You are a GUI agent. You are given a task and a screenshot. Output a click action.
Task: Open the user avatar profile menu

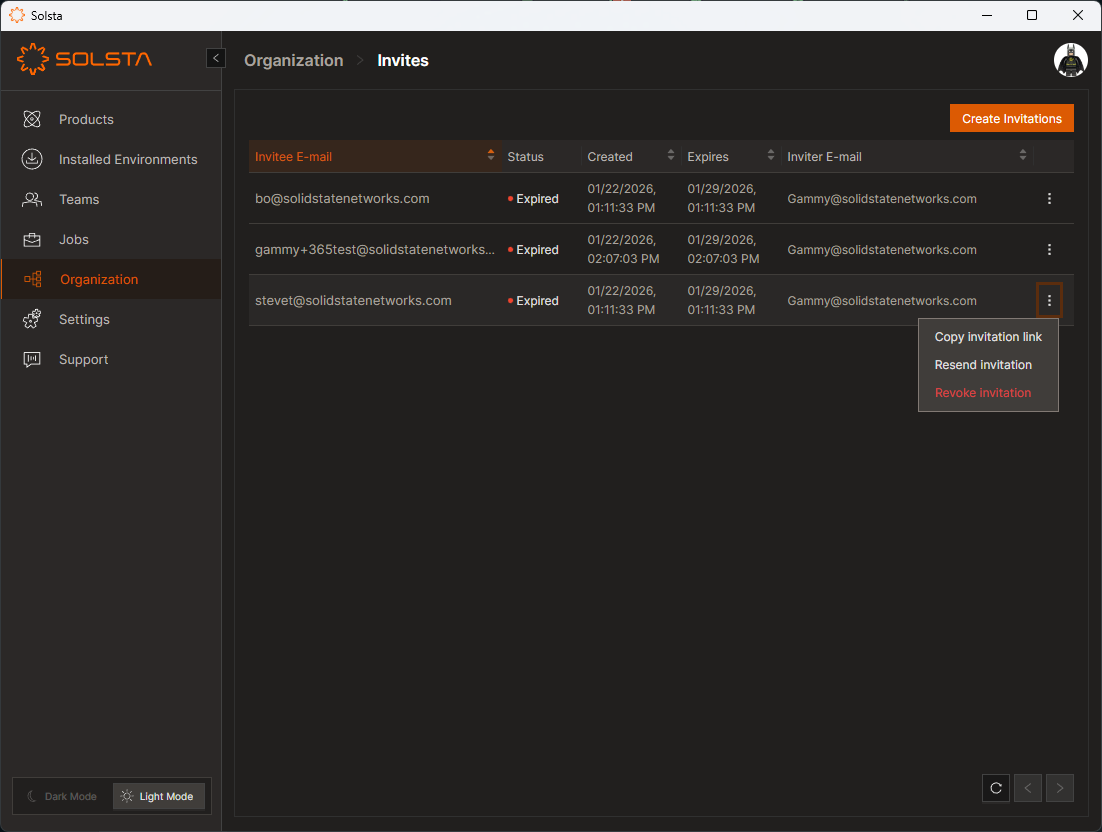(x=1070, y=60)
